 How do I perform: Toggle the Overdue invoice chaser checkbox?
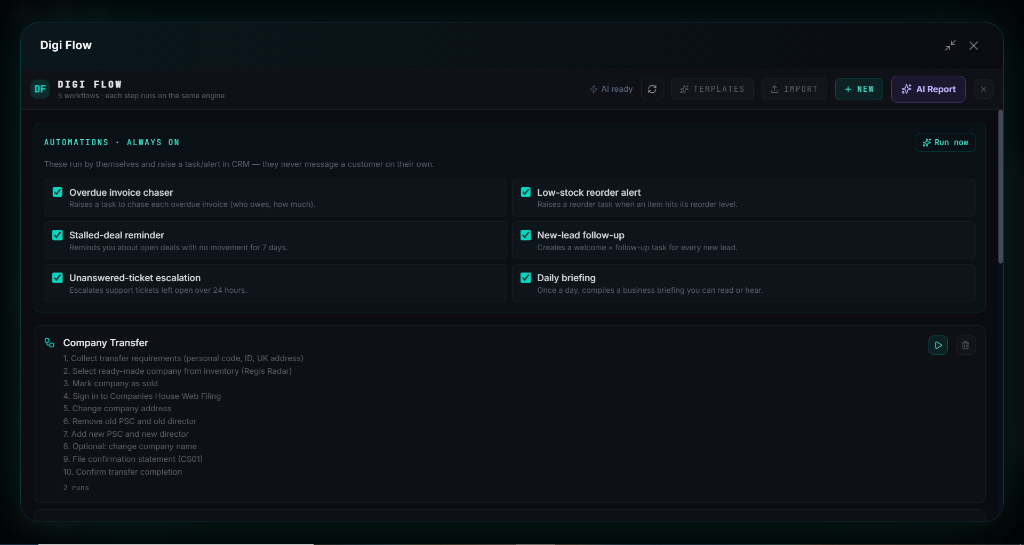pos(57,192)
